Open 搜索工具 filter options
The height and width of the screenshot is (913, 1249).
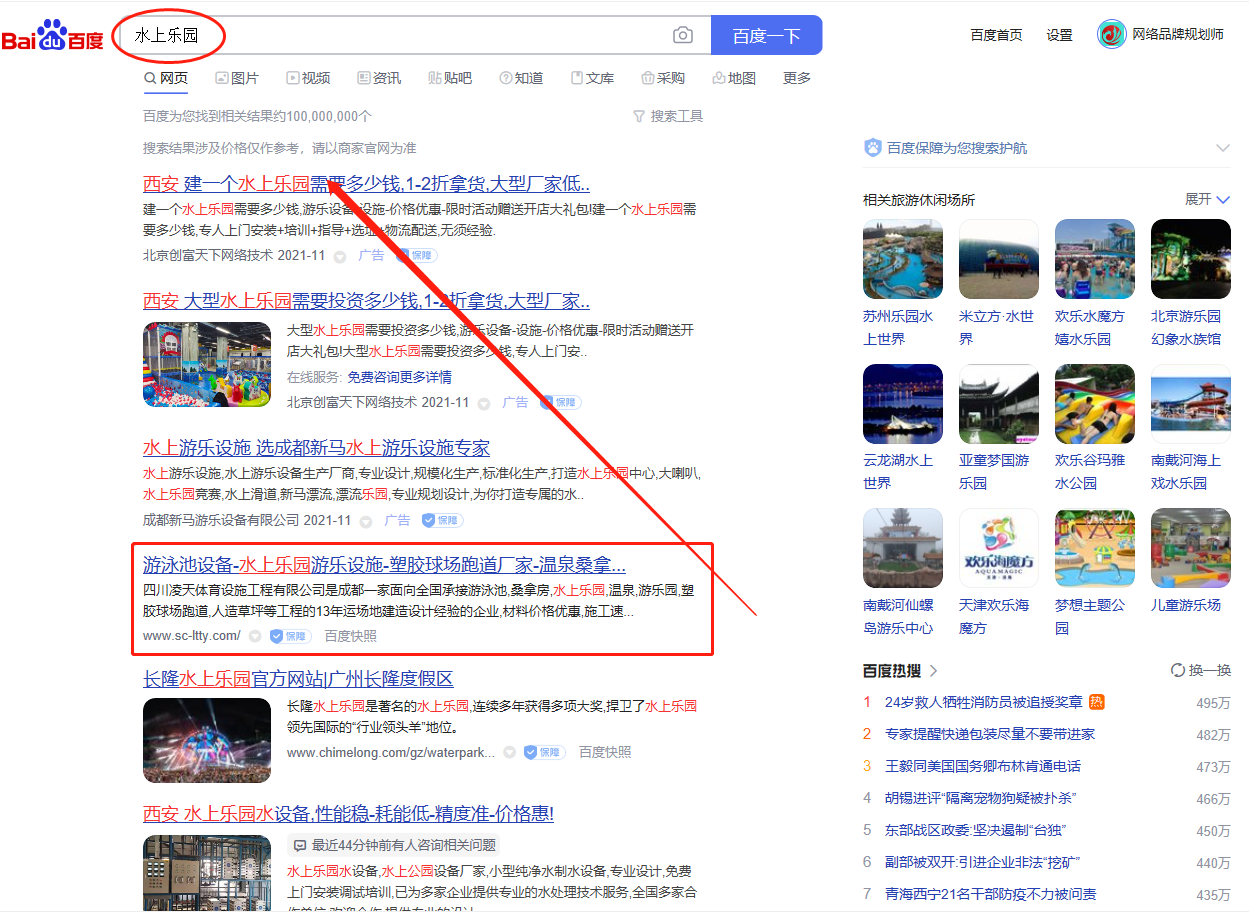(x=668, y=116)
